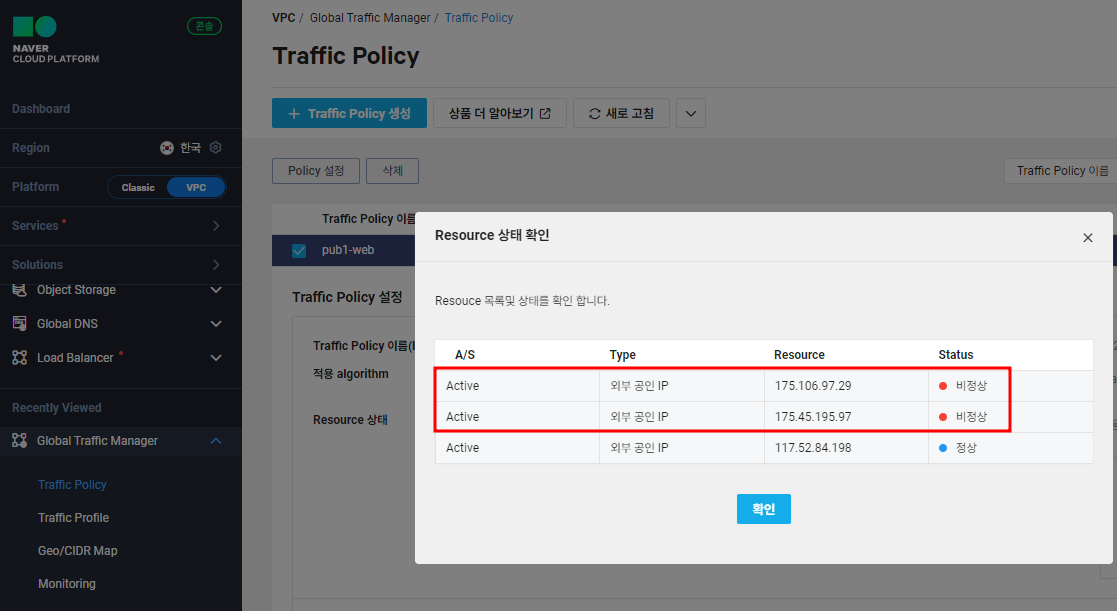Click the 콘솔 badge at top left

[204, 26]
